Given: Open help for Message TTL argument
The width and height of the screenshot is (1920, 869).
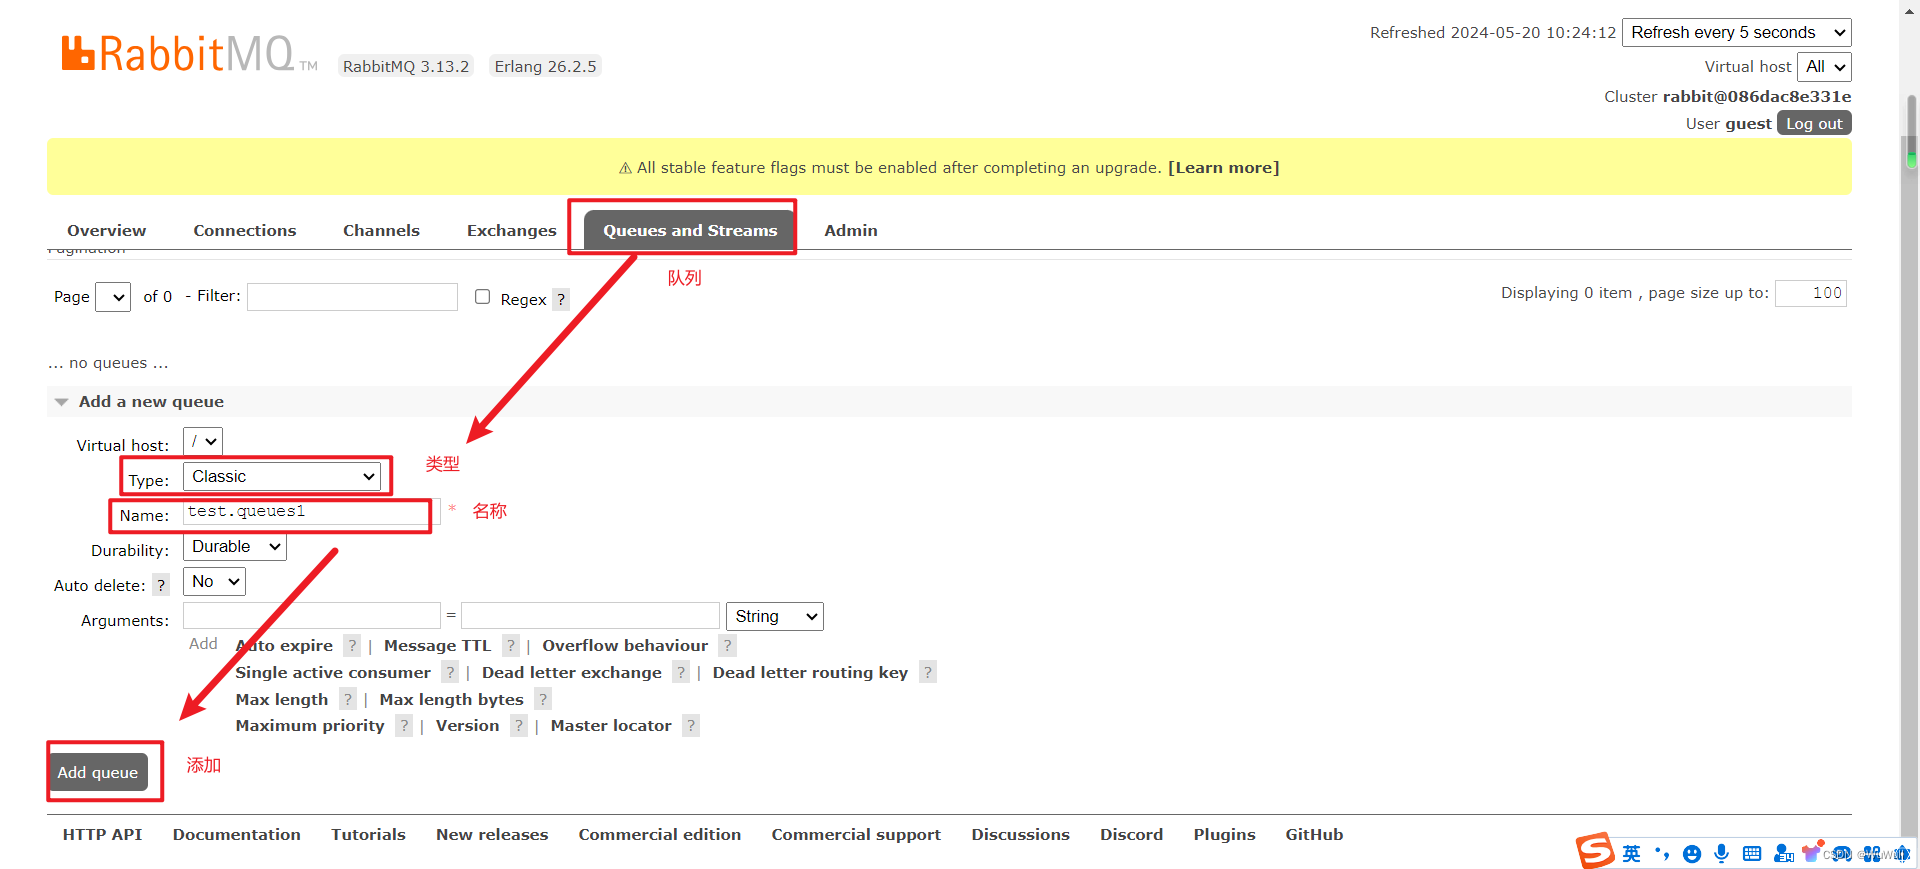Looking at the screenshot, I should (x=511, y=645).
